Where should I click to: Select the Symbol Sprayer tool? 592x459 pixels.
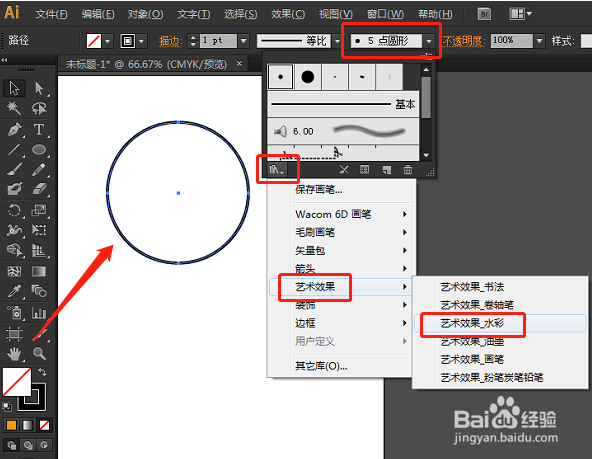coord(14,313)
